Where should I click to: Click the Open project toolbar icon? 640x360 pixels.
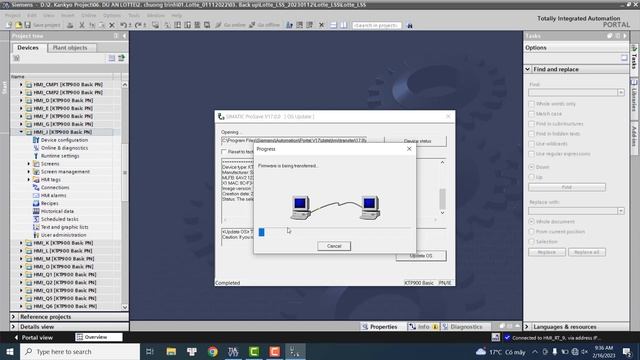click(18, 25)
